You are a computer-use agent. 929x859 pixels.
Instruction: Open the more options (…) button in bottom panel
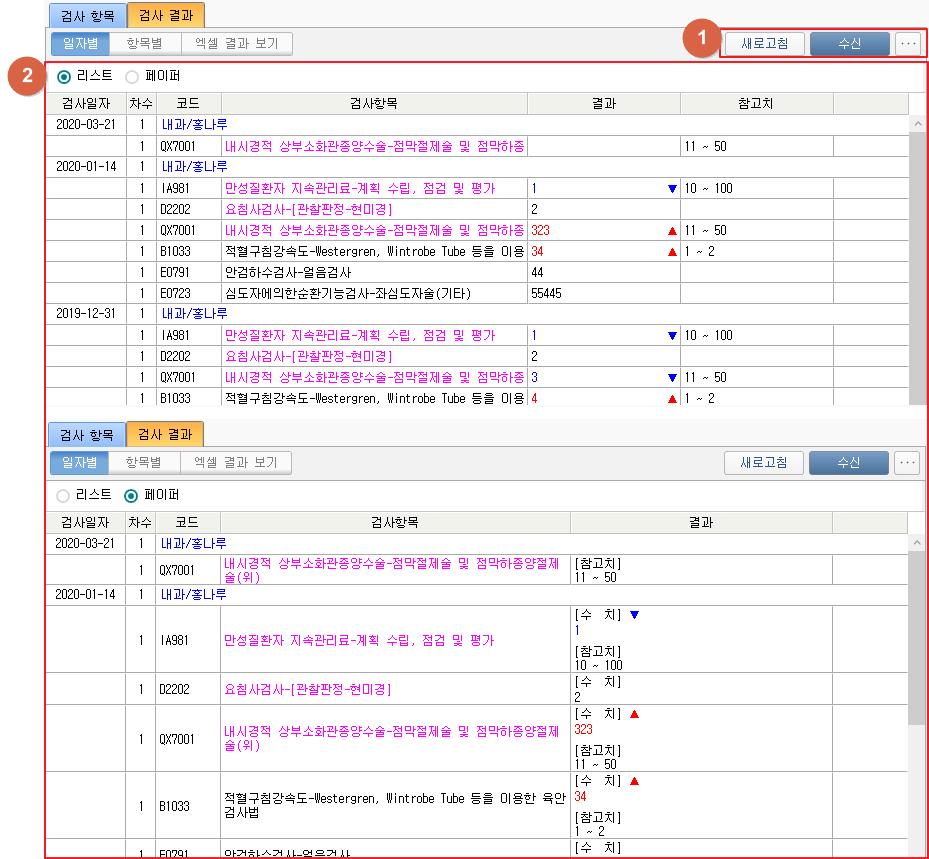[907, 462]
